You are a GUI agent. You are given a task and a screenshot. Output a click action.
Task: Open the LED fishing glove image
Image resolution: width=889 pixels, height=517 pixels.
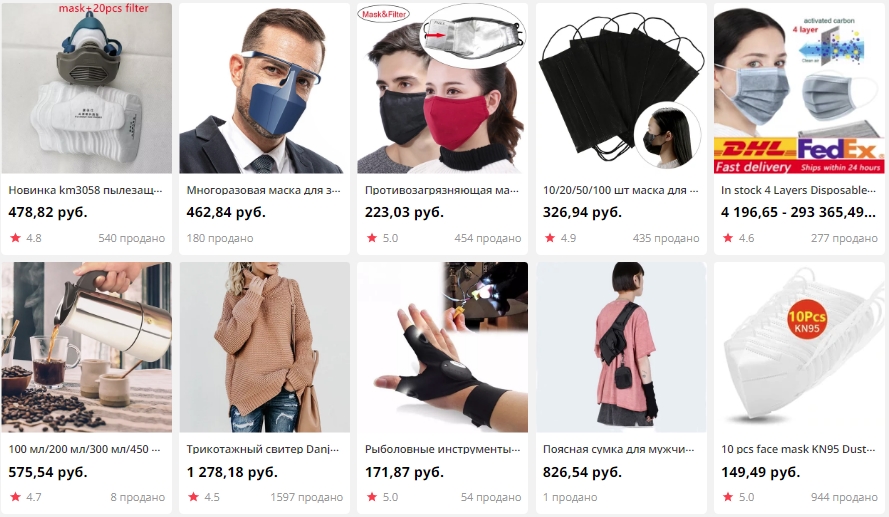pyautogui.click(x=442, y=347)
